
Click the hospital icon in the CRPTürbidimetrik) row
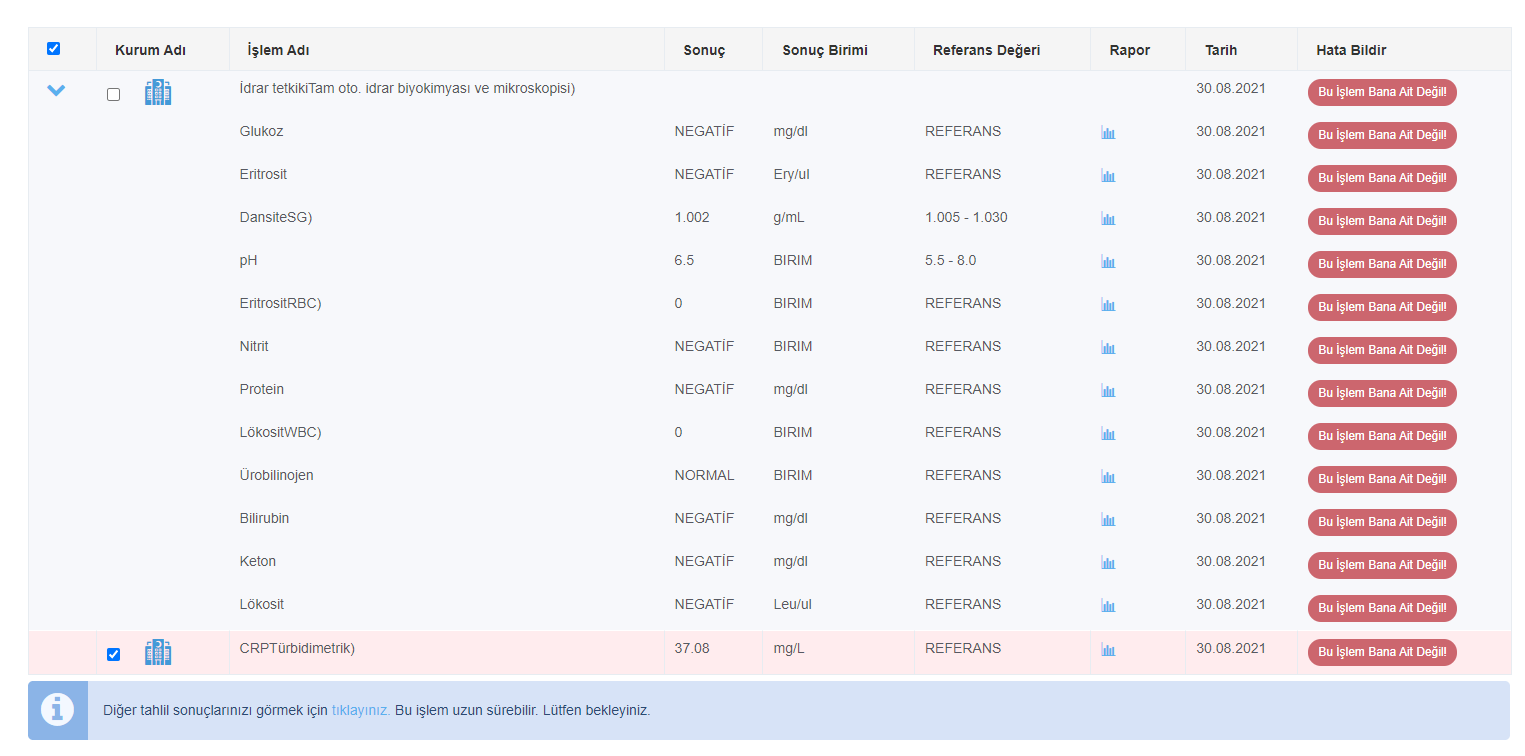[158, 653]
